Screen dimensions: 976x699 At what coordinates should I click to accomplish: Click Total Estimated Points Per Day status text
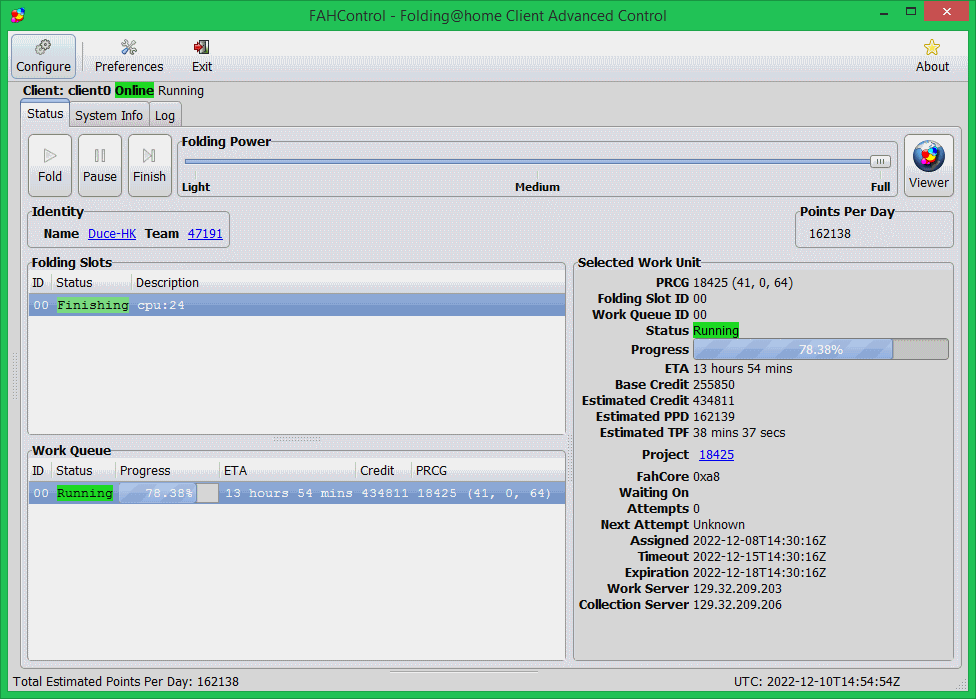[126, 682]
